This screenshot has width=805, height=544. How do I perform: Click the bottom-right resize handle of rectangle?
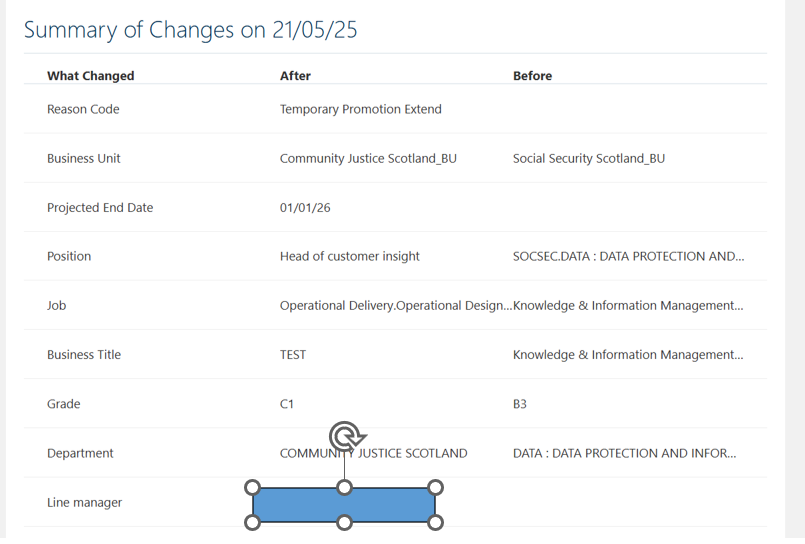tap(435, 522)
